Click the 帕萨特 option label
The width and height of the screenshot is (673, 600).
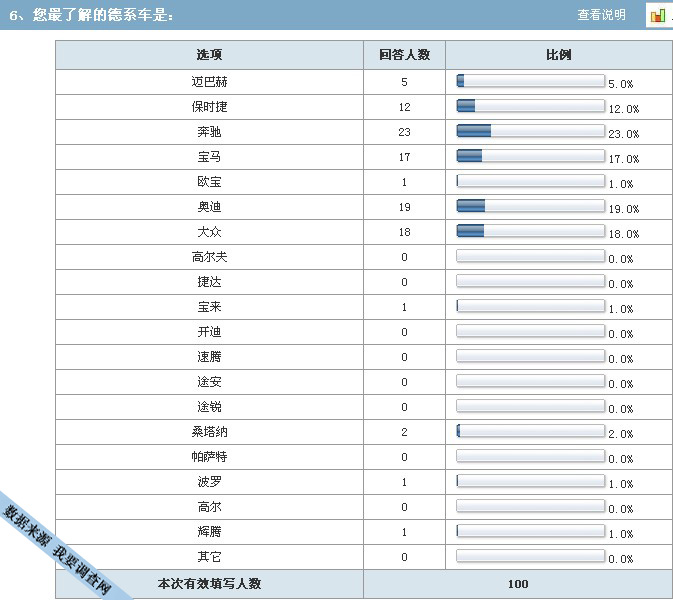[209, 457]
